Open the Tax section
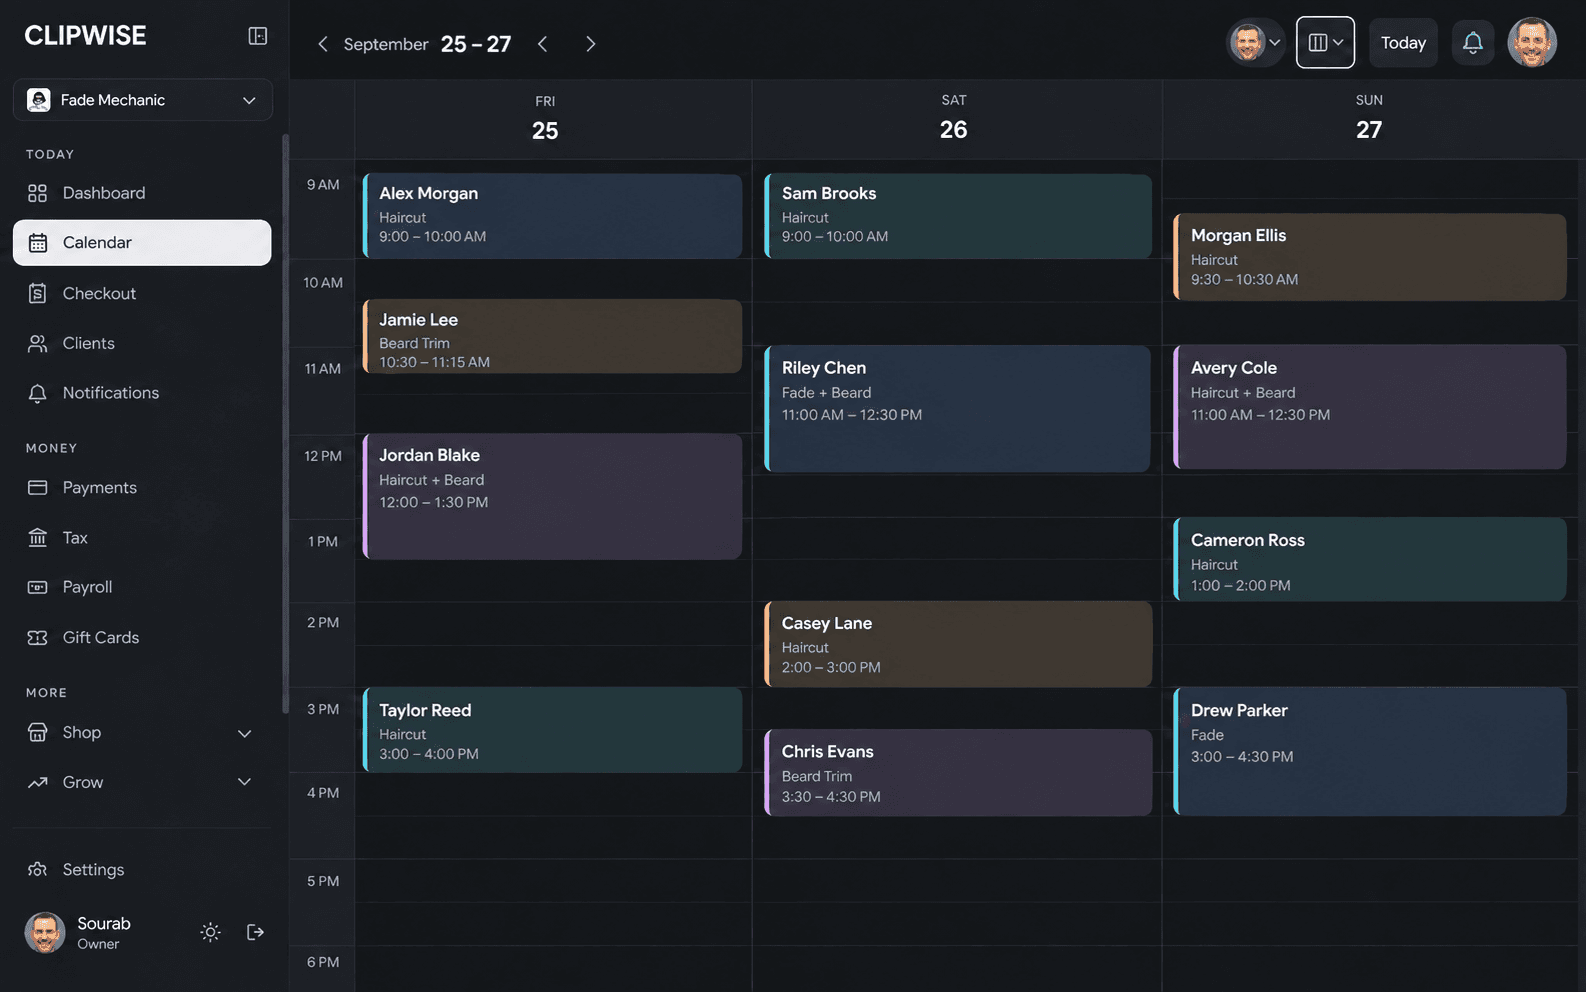This screenshot has width=1586, height=992. point(141,537)
